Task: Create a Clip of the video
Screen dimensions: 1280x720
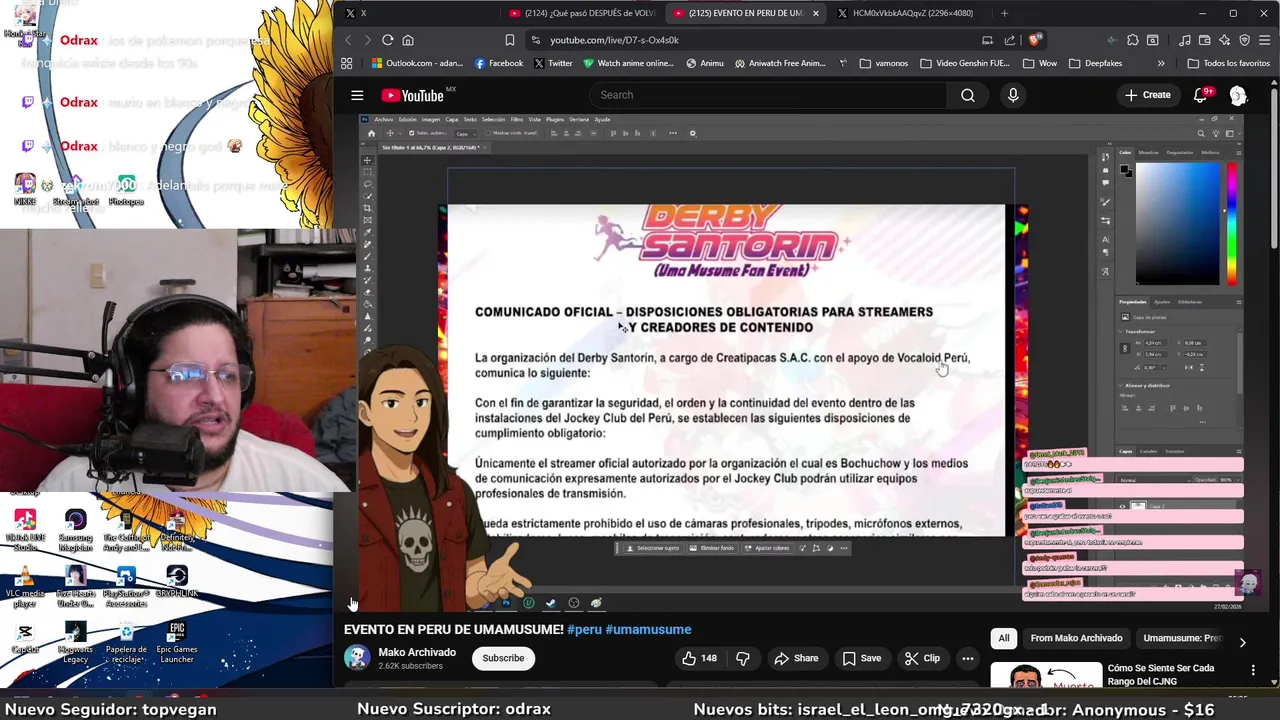Action: (922, 658)
